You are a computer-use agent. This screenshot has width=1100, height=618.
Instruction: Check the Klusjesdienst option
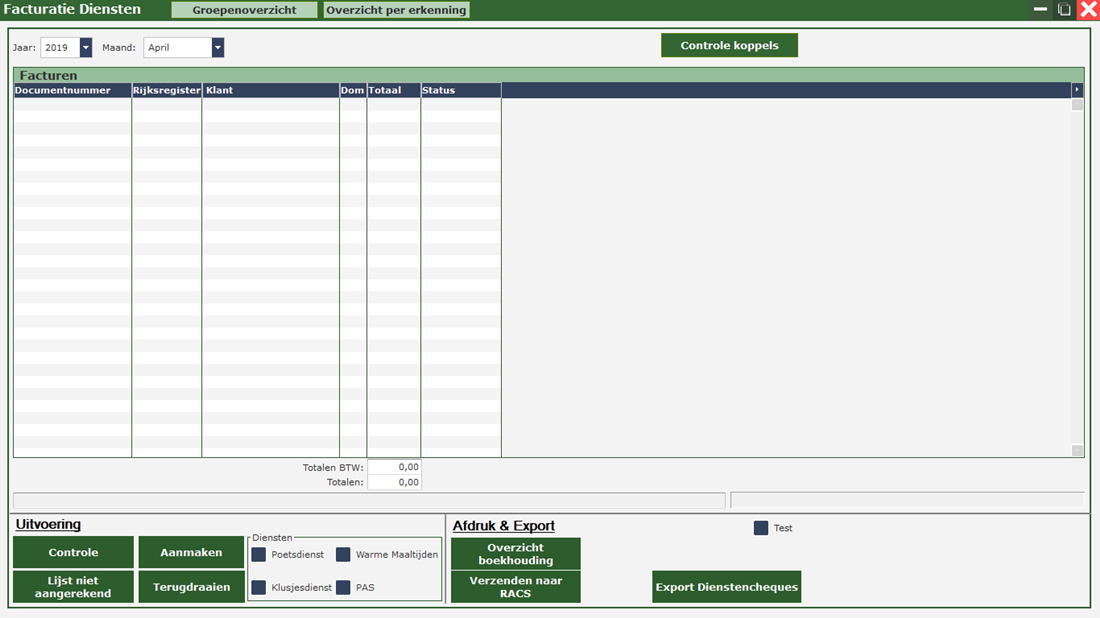pyautogui.click(x=259, y=588)
